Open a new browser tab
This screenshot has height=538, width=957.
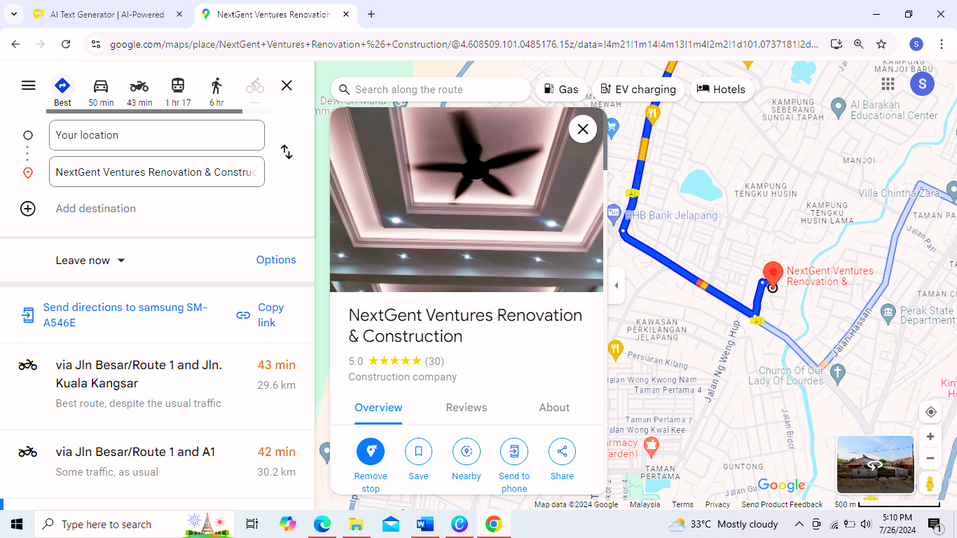[x=371, y=14]
